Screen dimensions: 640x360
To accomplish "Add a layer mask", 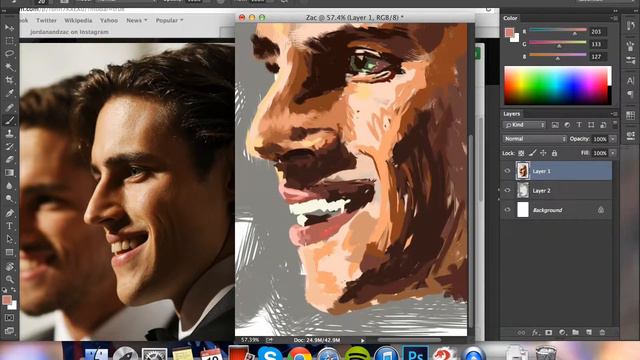I will pyautogui.click(x=549, y=333).
